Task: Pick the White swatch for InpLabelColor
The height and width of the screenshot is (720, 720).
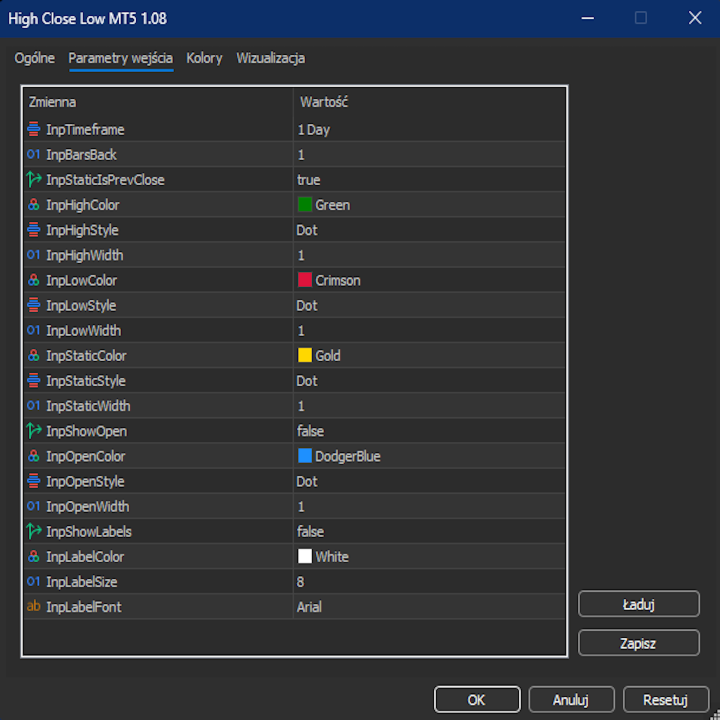Action: pyautogui.click(x=305, y=556)
